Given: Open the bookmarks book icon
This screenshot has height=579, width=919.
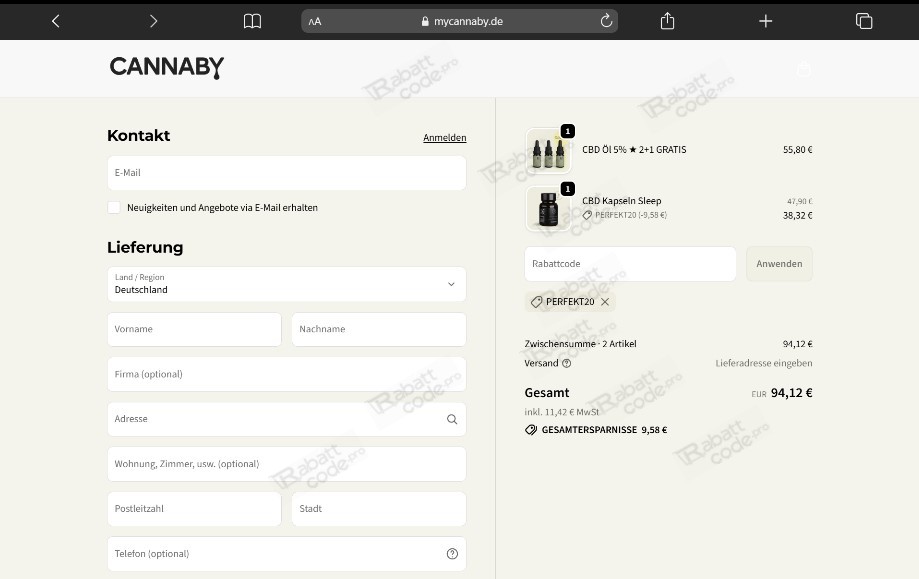Looking at the screenshot, I should 252,21.
